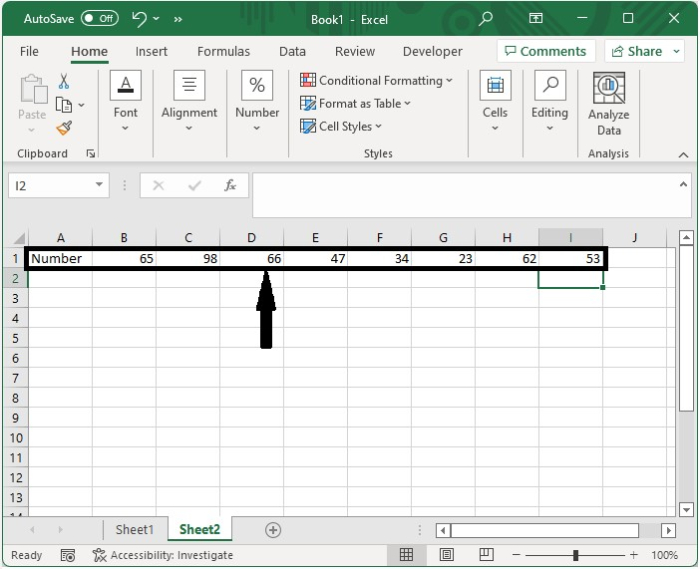Viewport: 700px width, 569px height.
Task: Switch to the Insert tab
Action: 151,51
